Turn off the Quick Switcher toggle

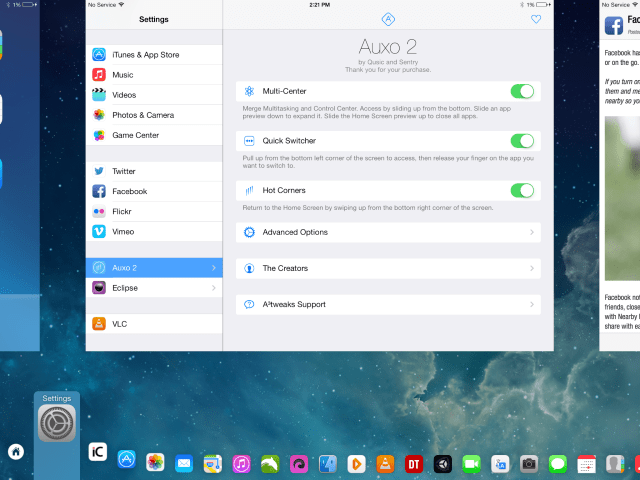pos(522,141)
